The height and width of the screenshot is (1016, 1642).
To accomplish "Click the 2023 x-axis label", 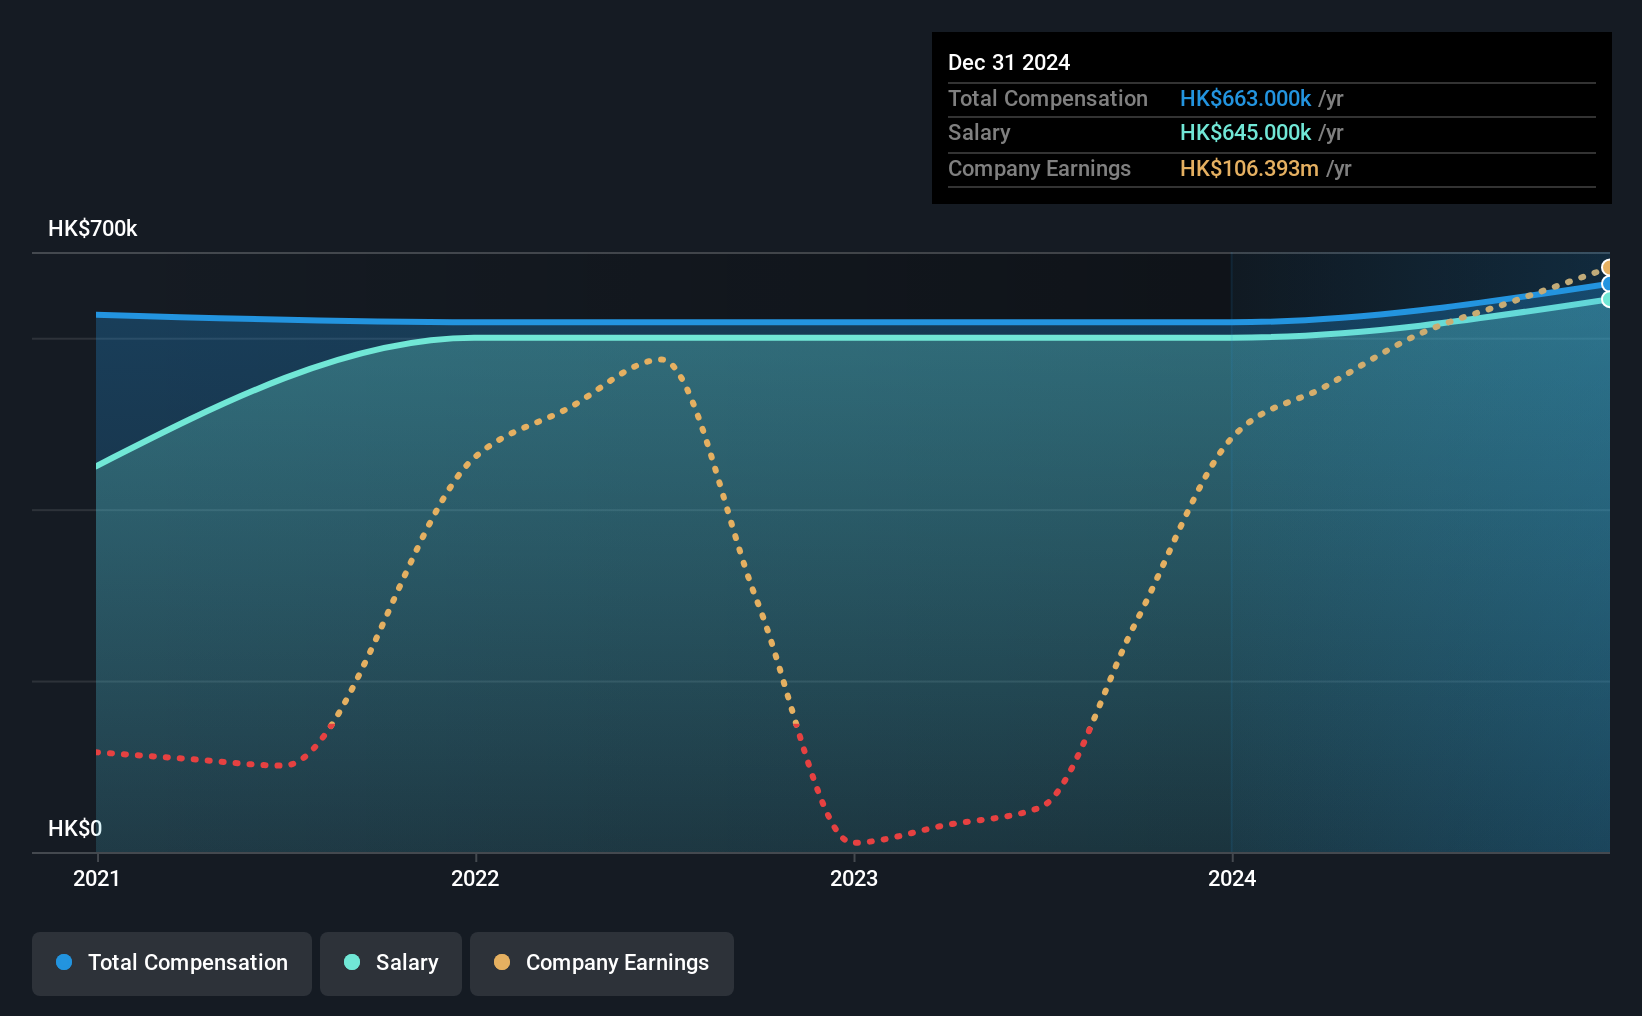I will point(854,879).
